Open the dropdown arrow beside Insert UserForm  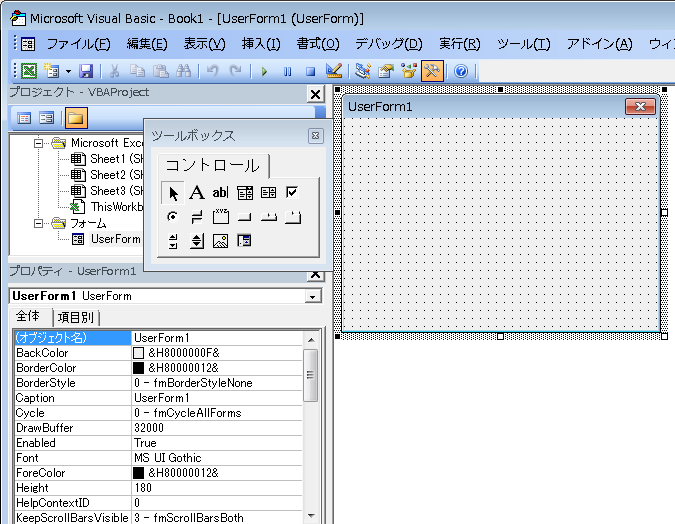[x=68, y=71]
